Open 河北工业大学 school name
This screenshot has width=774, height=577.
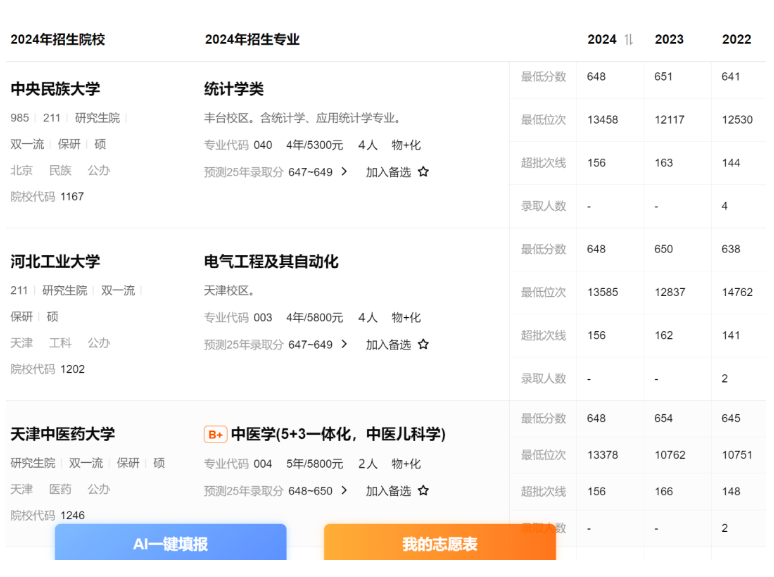click(55, 262)
